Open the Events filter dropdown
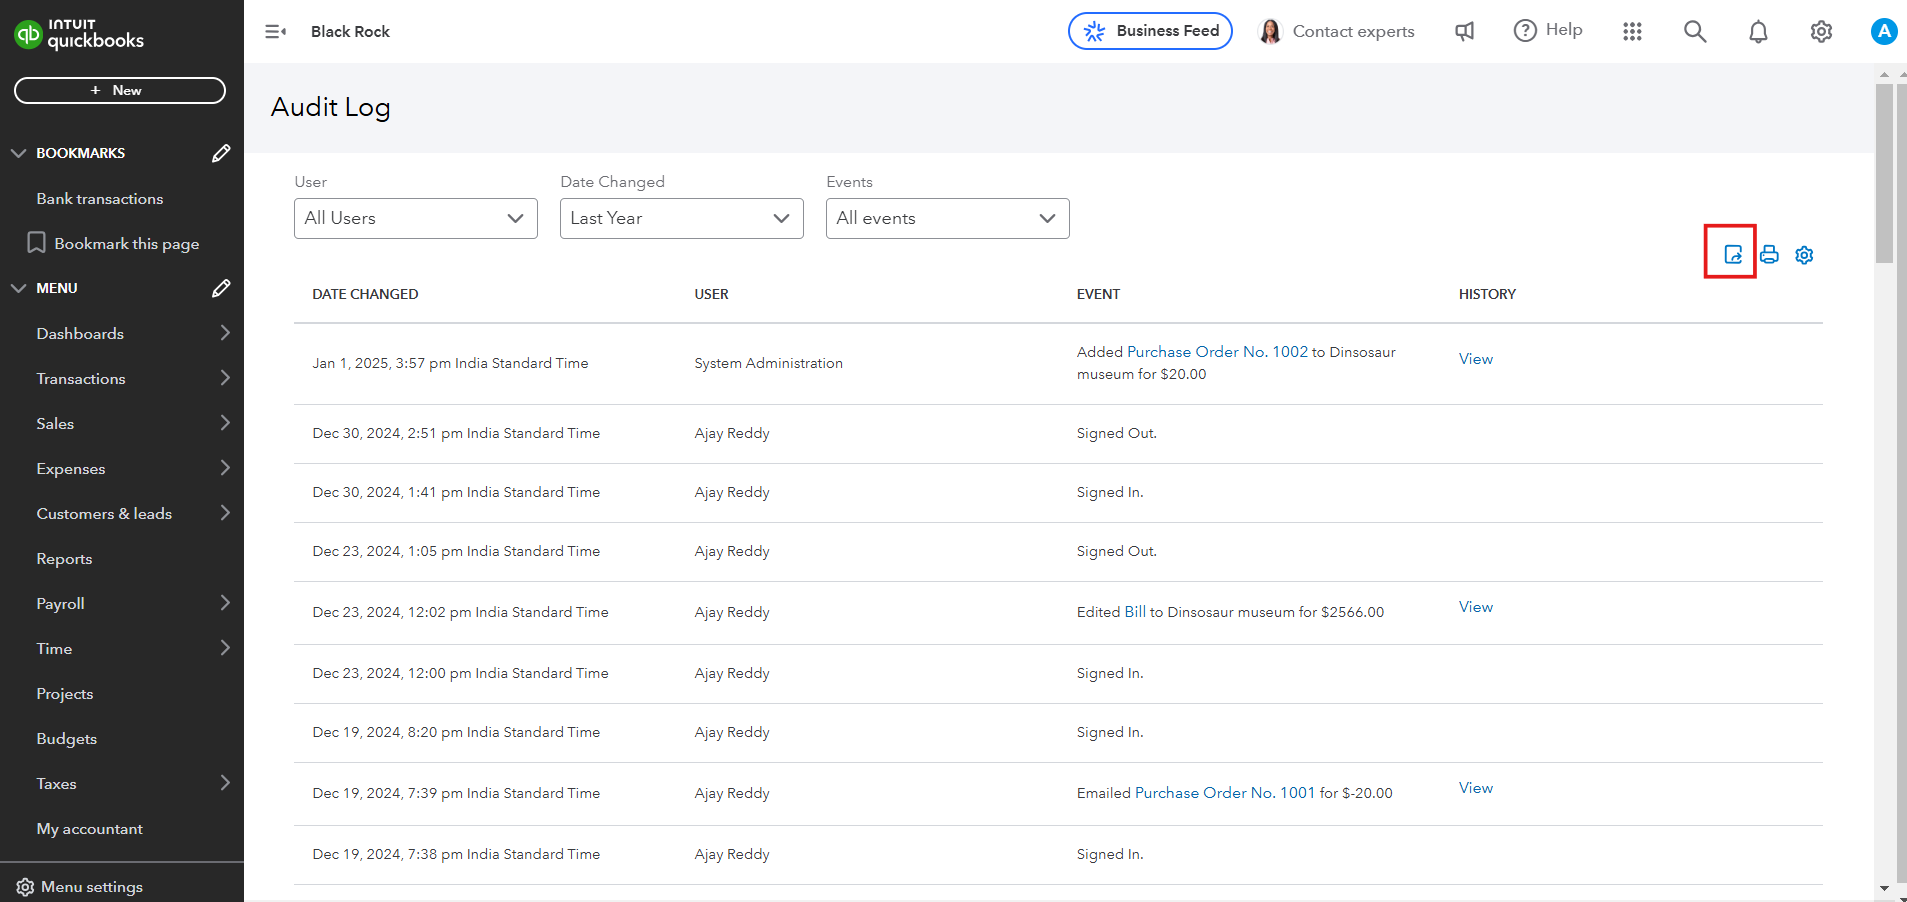The image size is (1907, 902). (x=948, y=218)
